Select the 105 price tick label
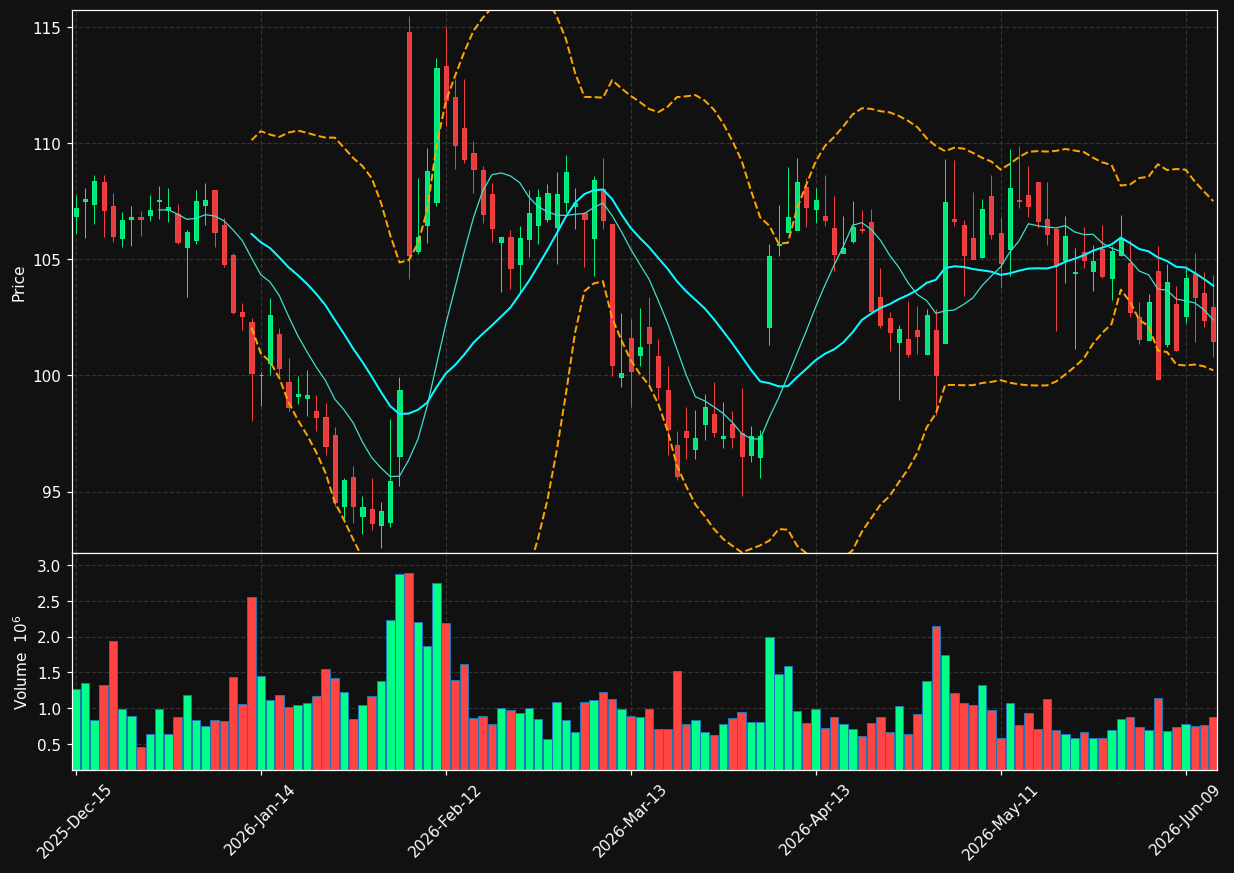This screenshot has height=873, width=1234. pos(46,260)
